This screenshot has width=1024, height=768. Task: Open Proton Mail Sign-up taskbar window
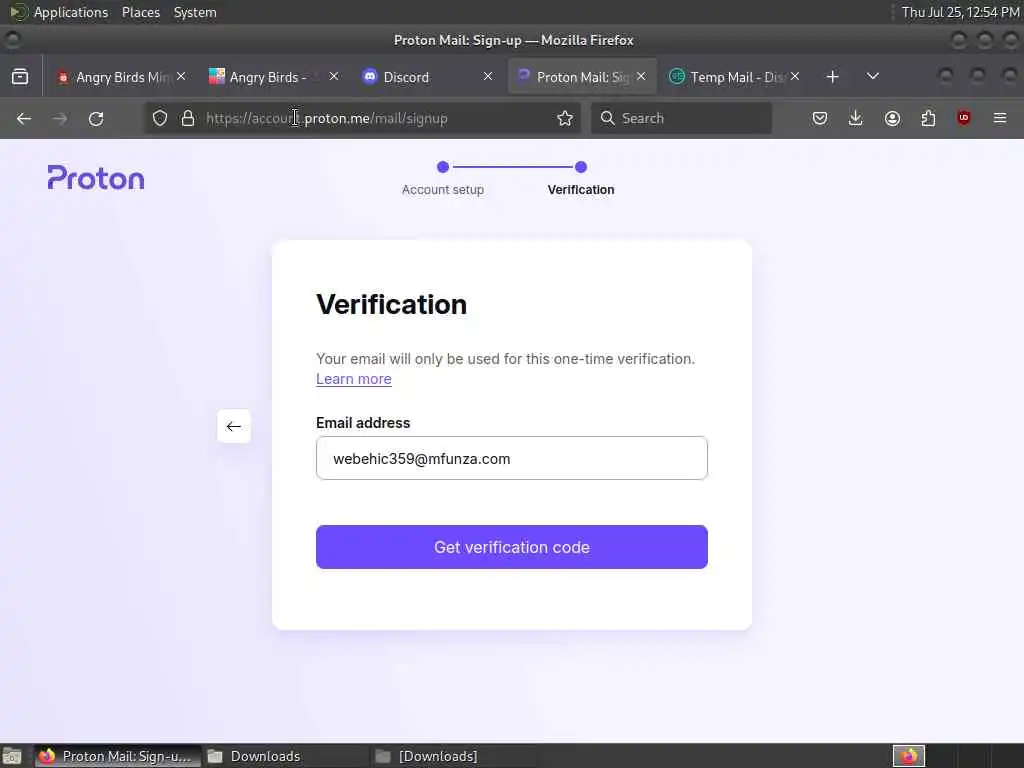pos(118,756)
